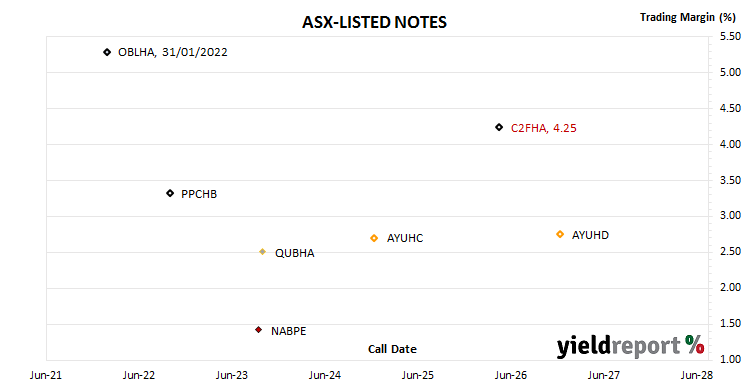Select the orange QUBHA data point
This screenshot has width=750, height=391.
[263, 252]
